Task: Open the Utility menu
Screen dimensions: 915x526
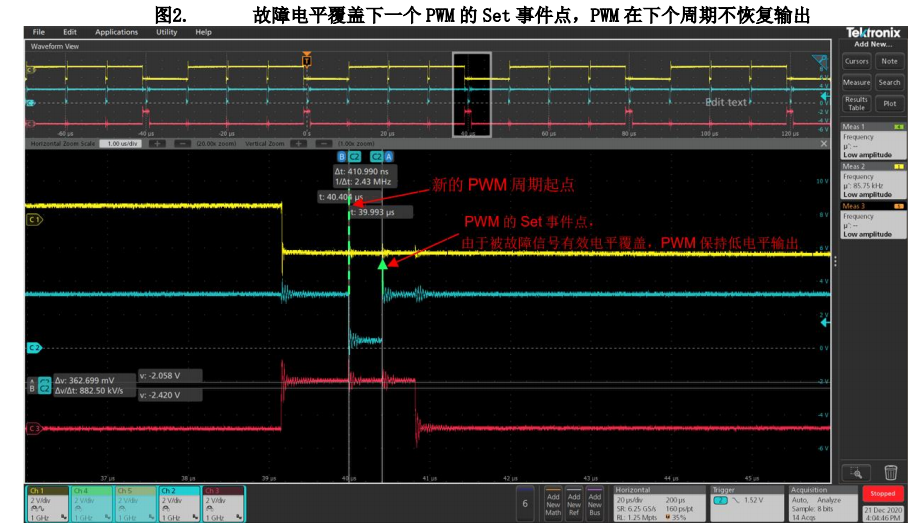Action: coord(166,32)
